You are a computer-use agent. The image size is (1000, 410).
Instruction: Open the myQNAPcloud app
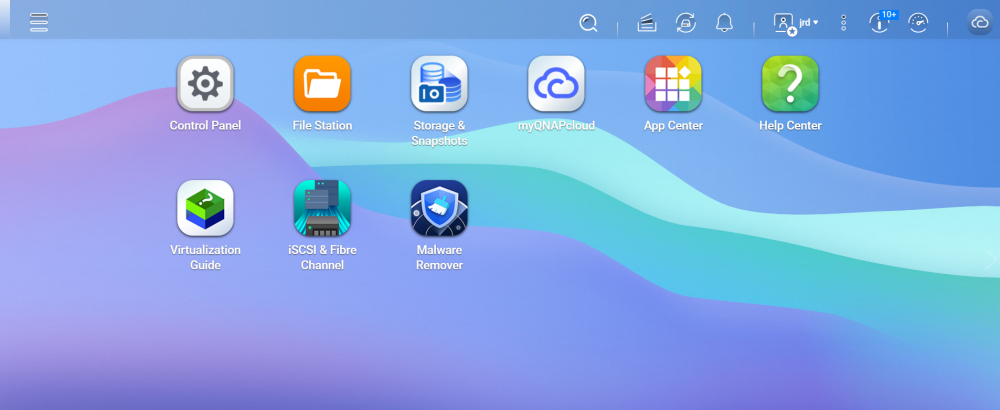pyautogui.click(x=556, y=84)
